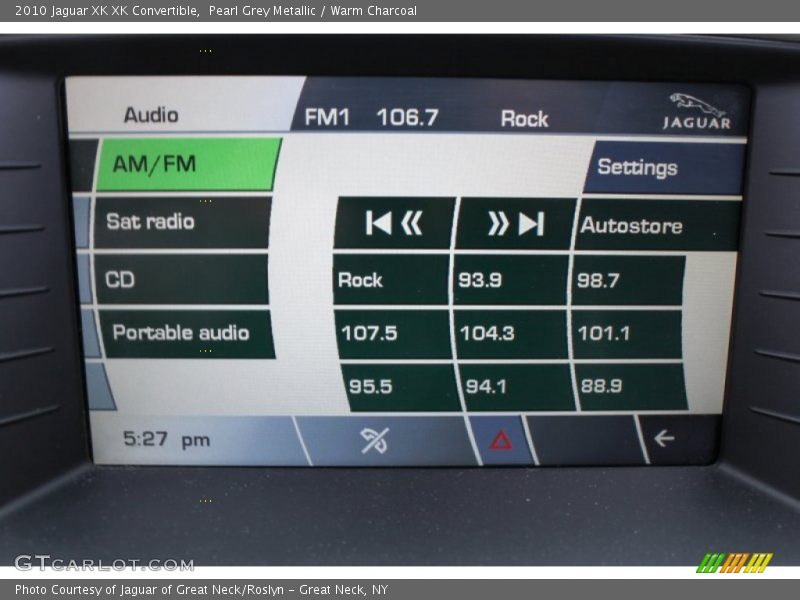Select preset station 98.7
Screen dimensions: 800x600
point(628,280)
